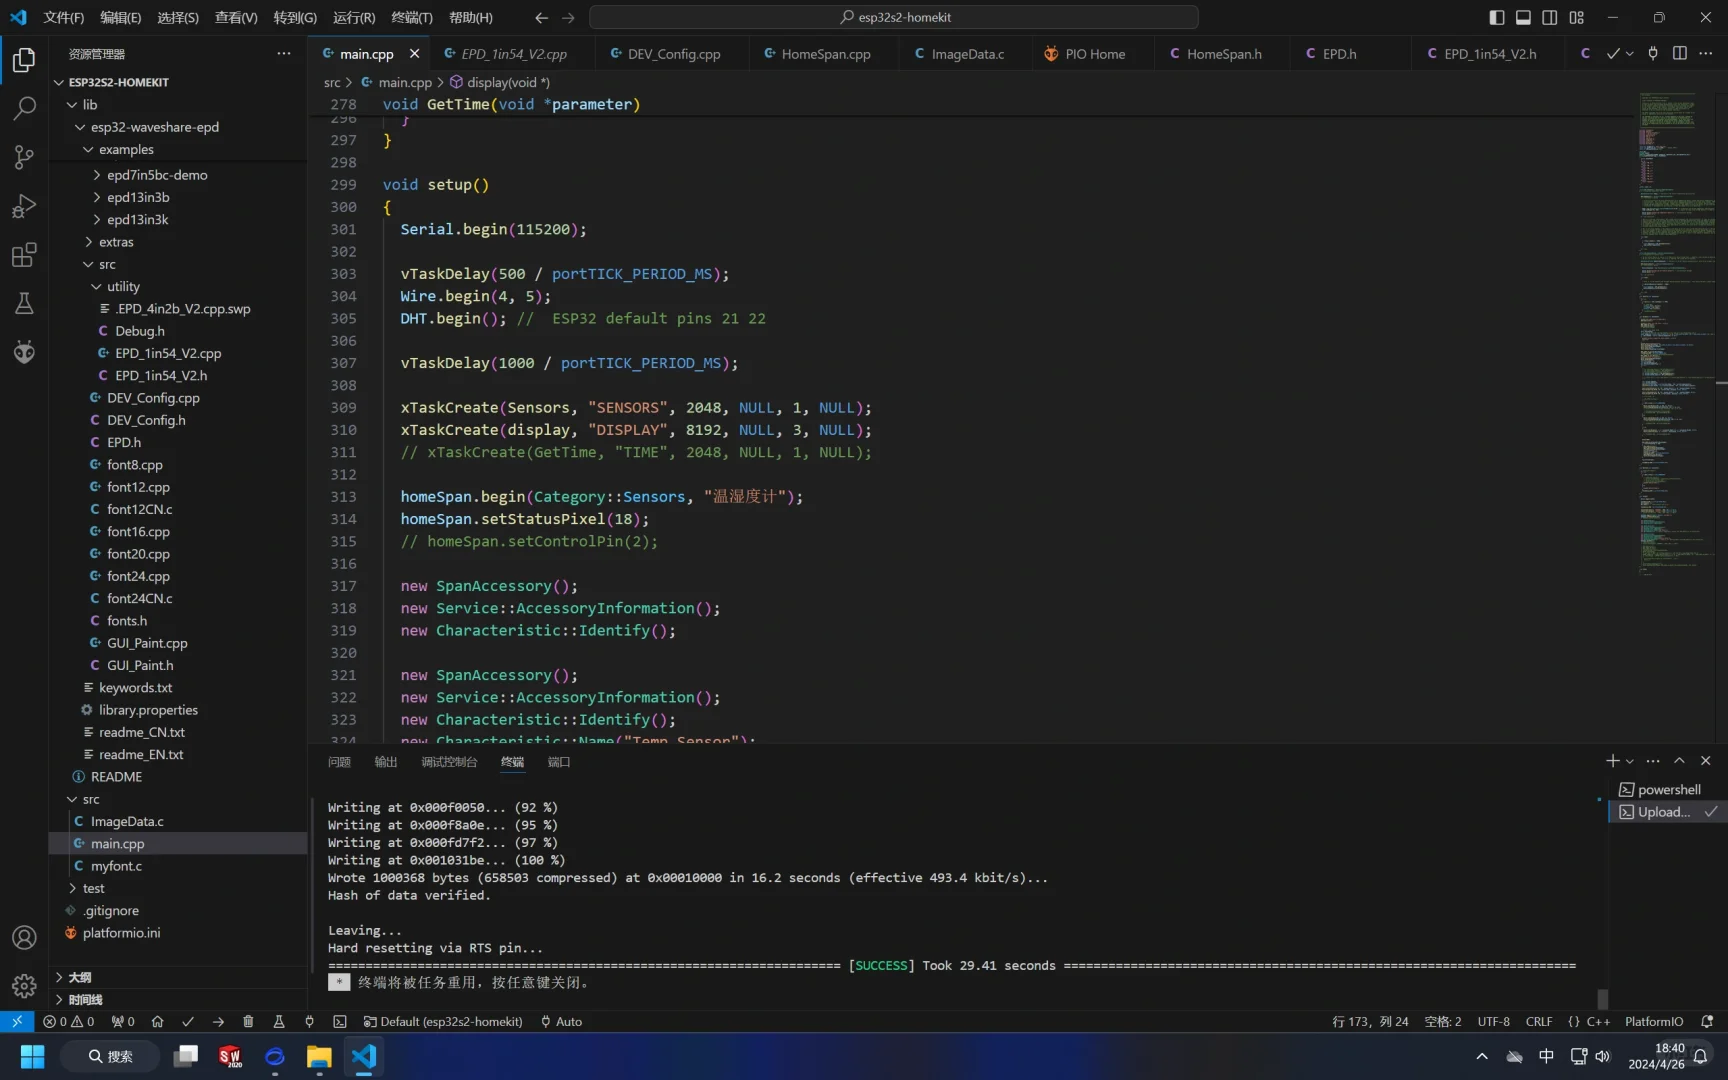Click PlatformIO Serial Monitor plug in status bar
Viewport: 1728px width, 1080px height.
(309, 1022)
